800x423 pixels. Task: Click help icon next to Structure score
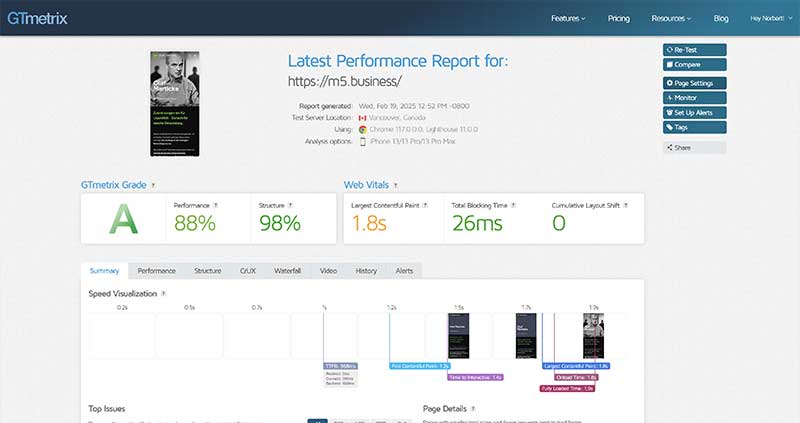[x=291, y=205]
